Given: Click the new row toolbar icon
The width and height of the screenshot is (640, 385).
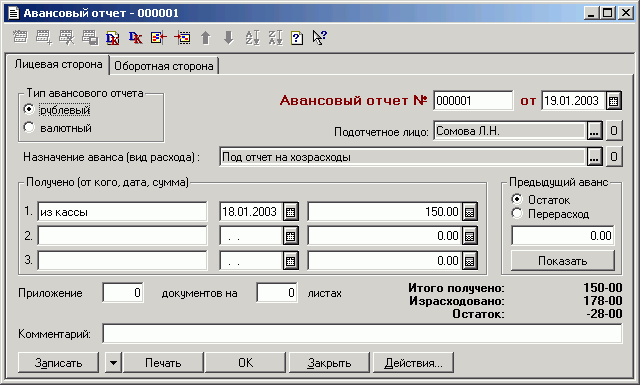Looking at the screenshot, I should (x=20, y=38).
